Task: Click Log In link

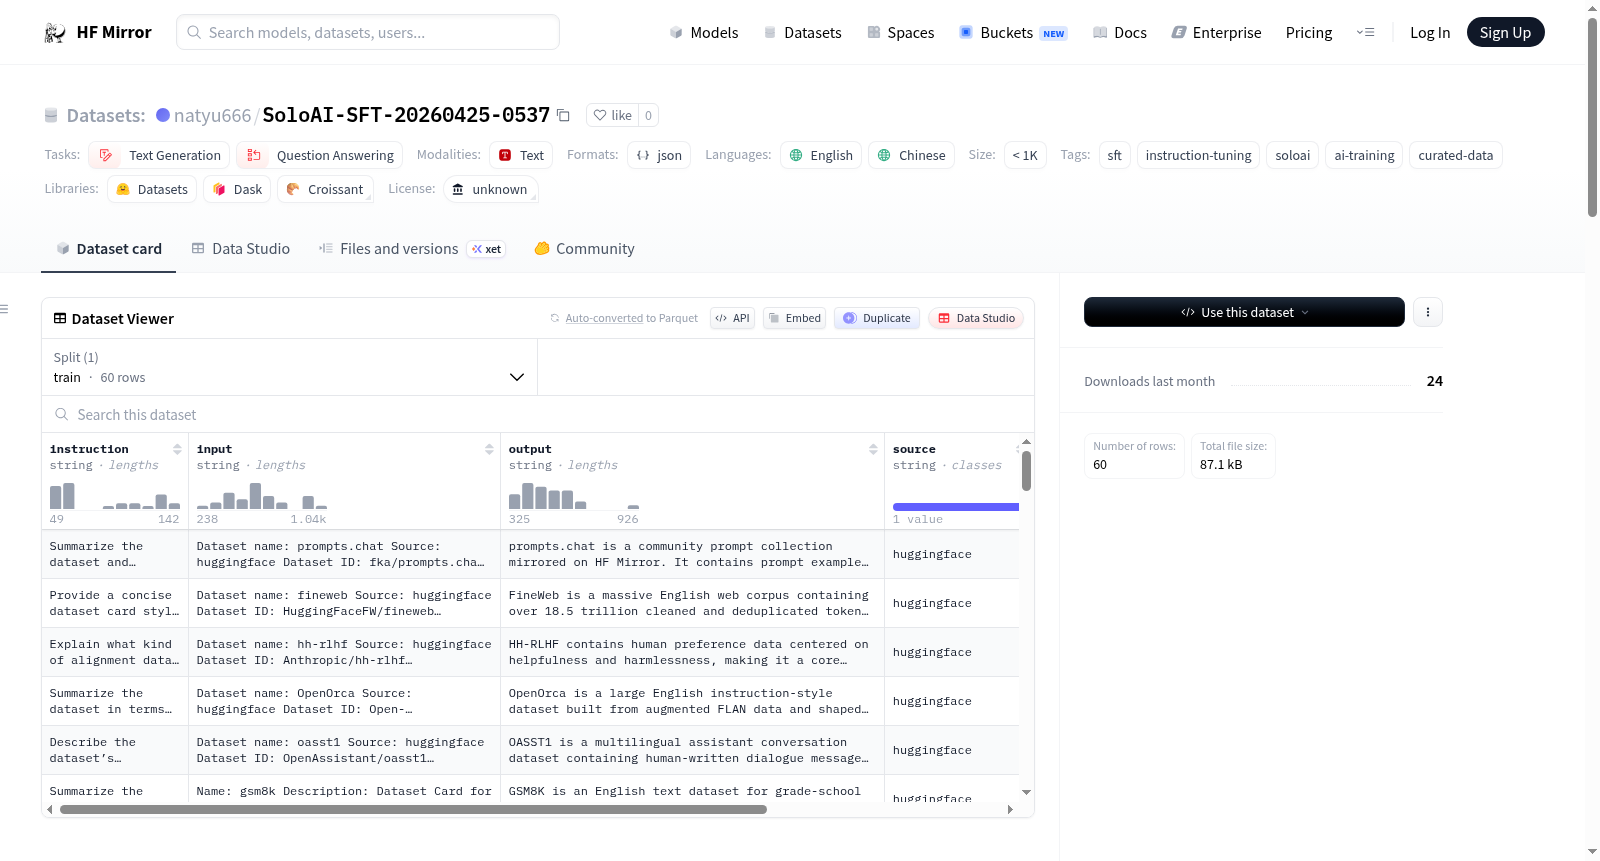Action: point(1429,32)
